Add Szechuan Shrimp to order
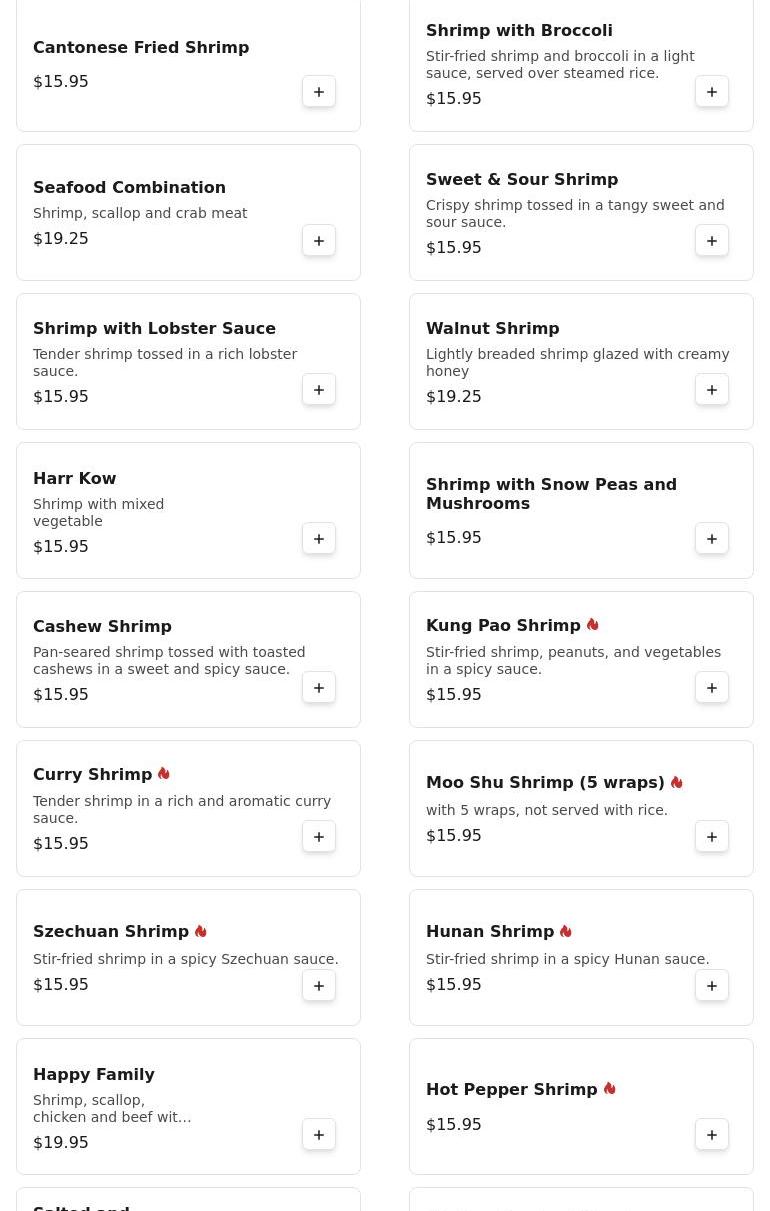The height and width of the screenshot is (1211, 770). pos(319,986)
